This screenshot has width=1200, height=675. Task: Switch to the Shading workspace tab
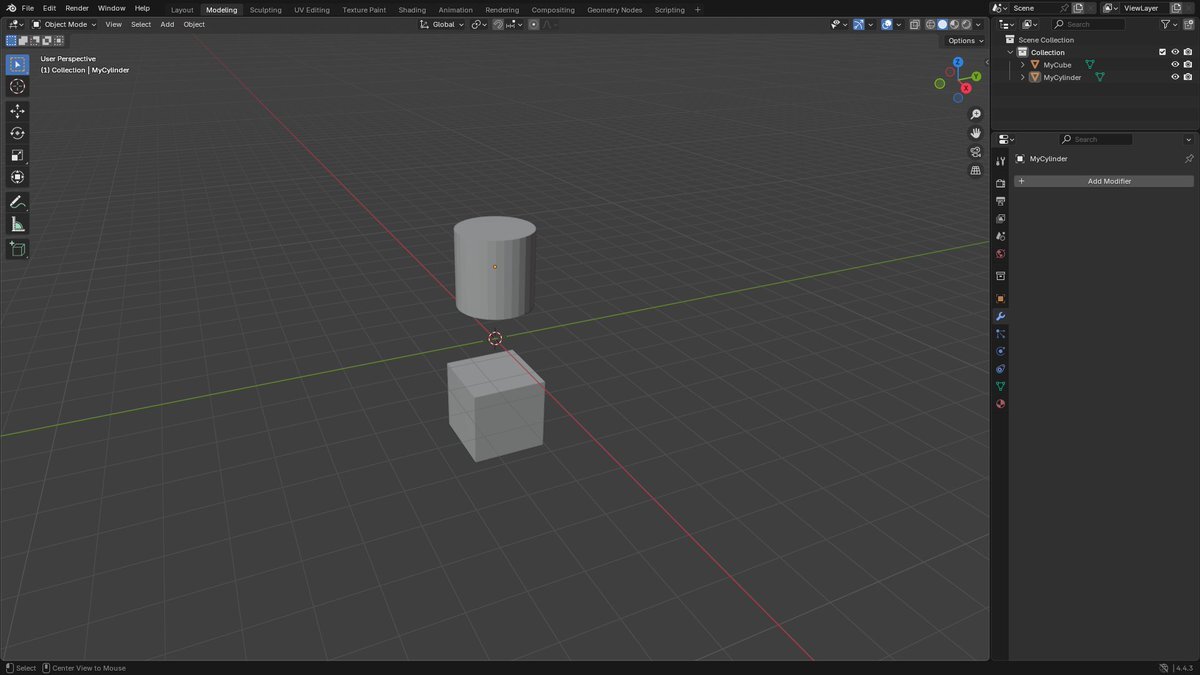412,10
